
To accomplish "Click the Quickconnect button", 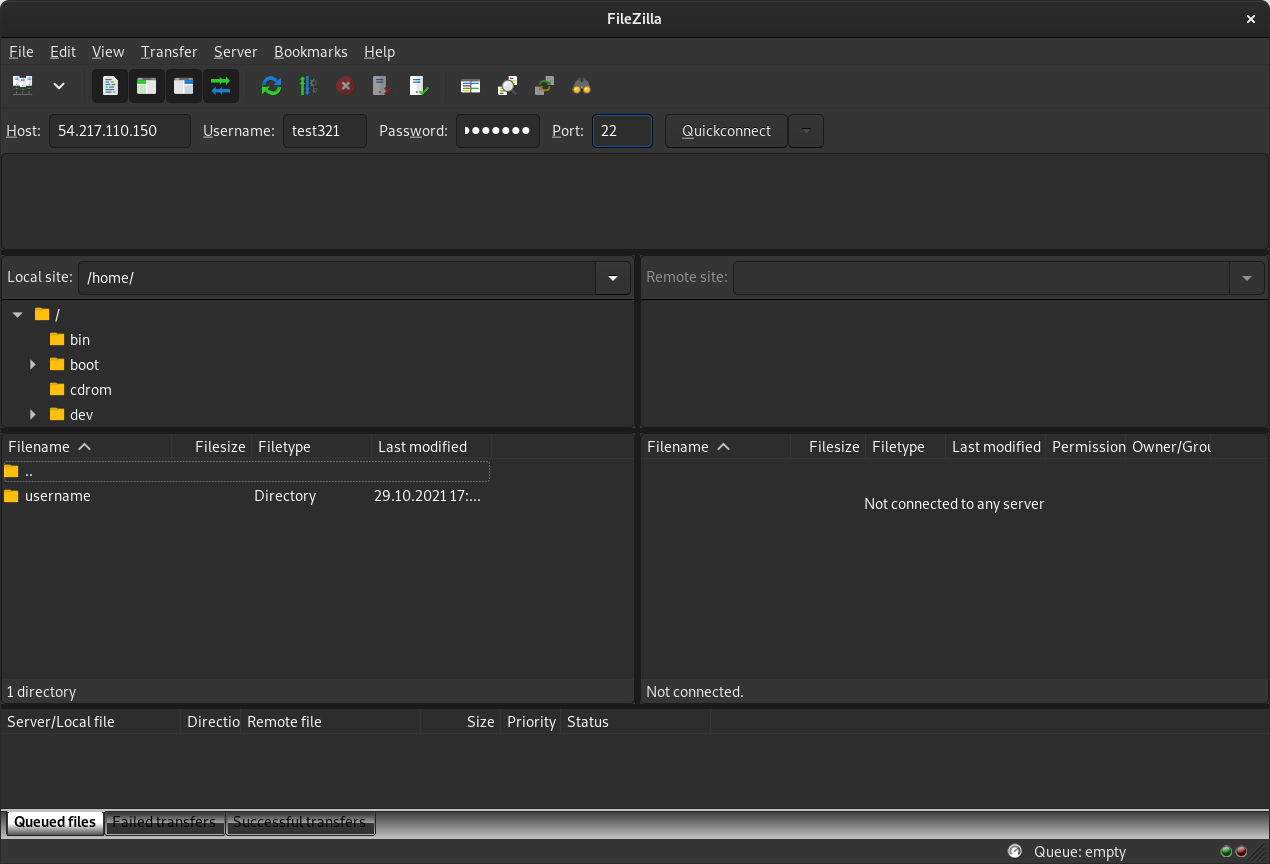I will tap(726, 131).
